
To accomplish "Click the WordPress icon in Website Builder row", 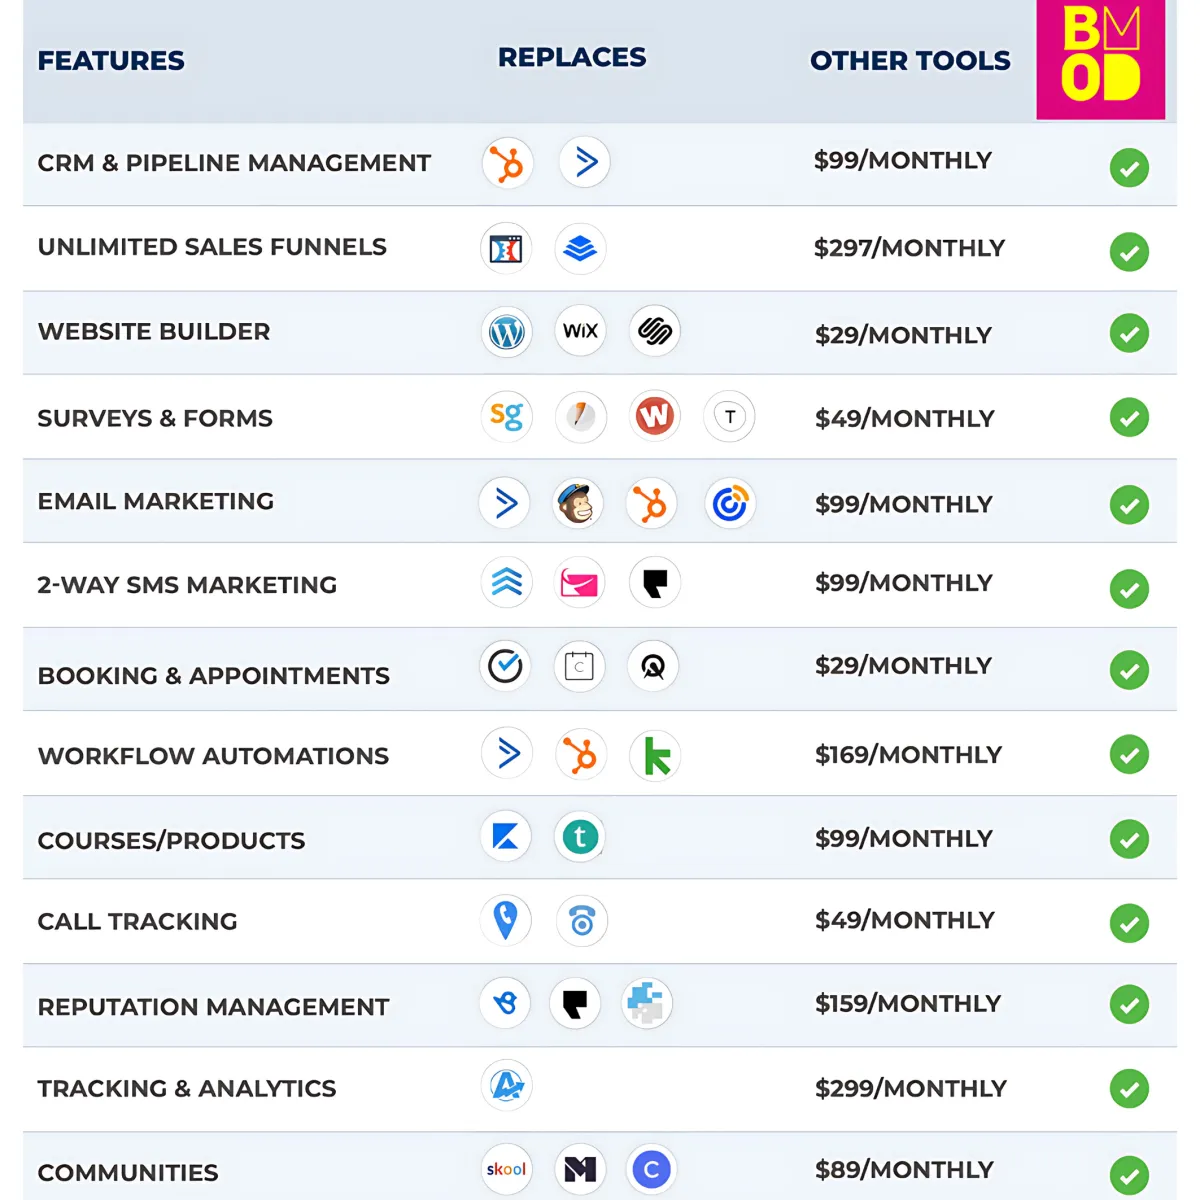I will (507, 332).
